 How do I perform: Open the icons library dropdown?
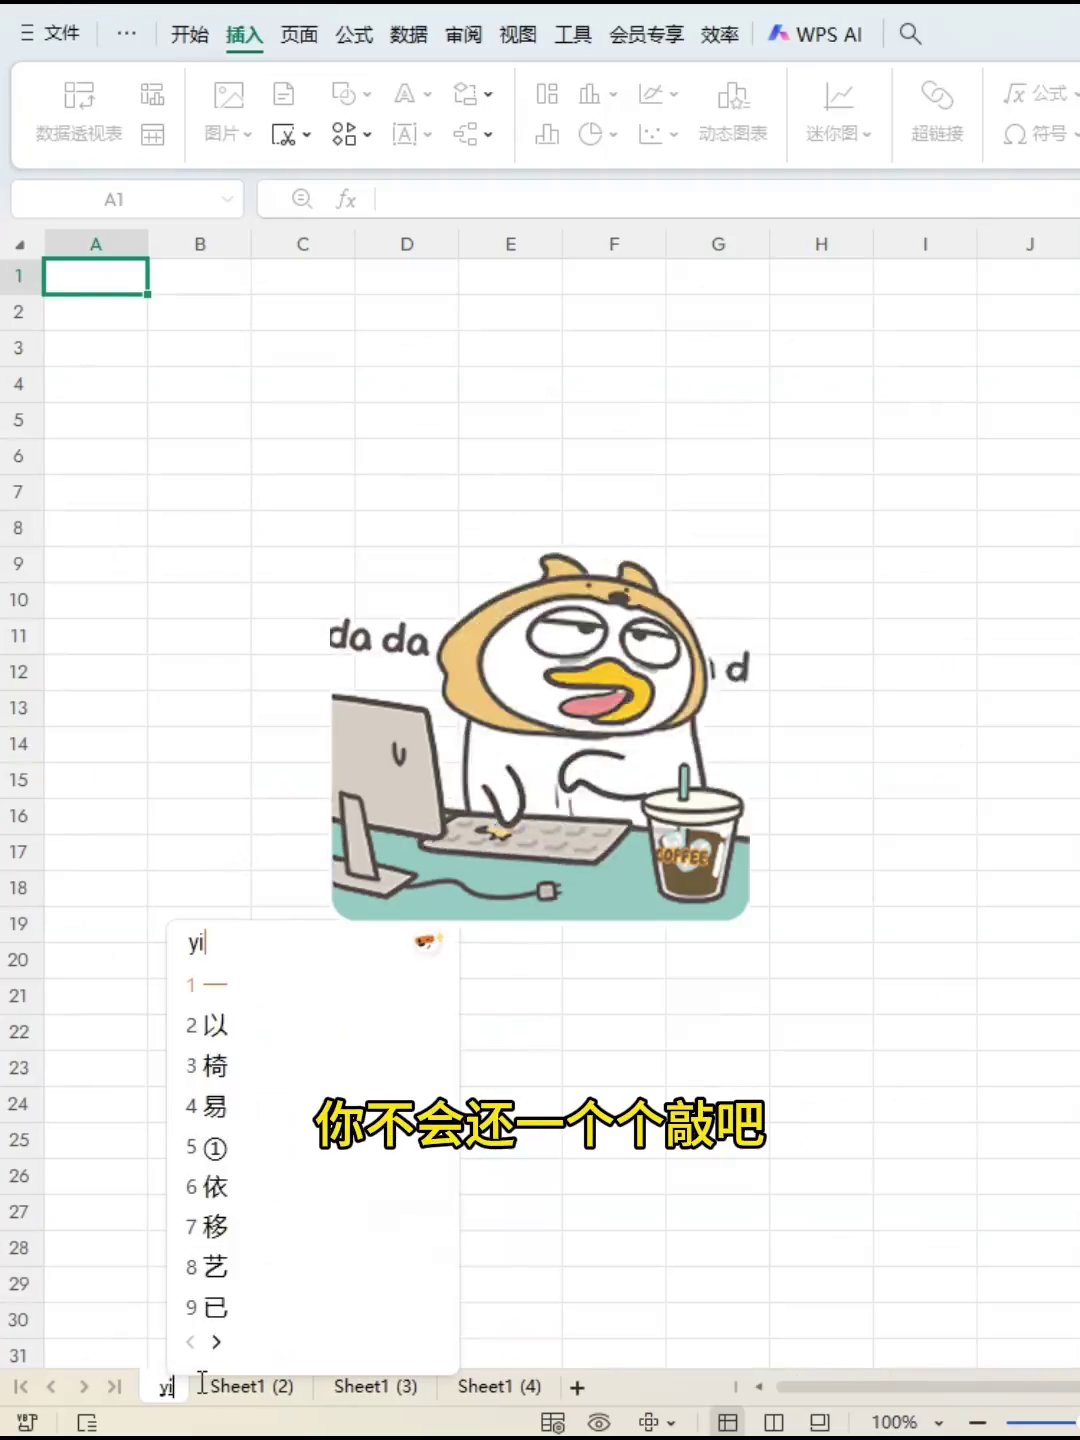351,134
